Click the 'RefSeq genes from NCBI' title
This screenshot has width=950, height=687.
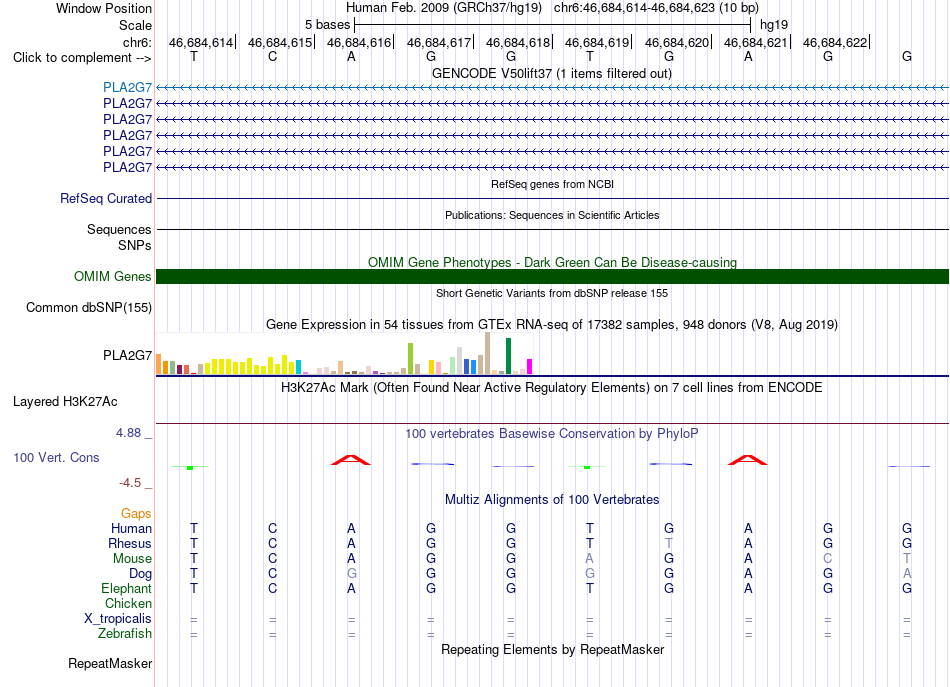[x=552, y=184]
